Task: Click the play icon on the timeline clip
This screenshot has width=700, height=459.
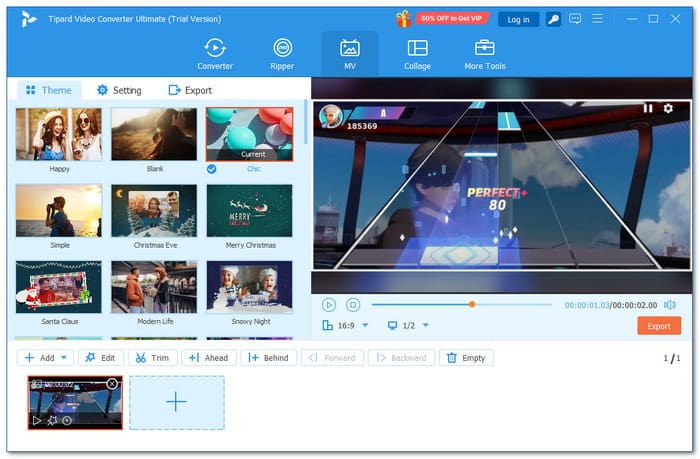Action: pyautogui.click(x=37, y=421)
